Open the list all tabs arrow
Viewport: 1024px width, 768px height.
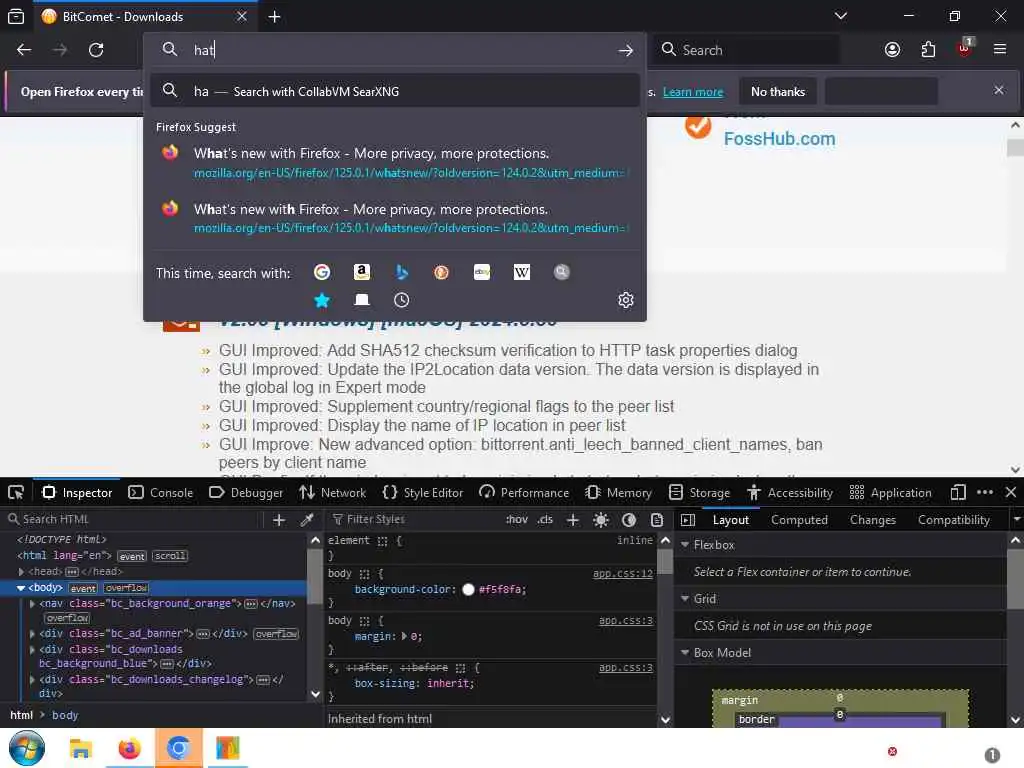(841, 16)
